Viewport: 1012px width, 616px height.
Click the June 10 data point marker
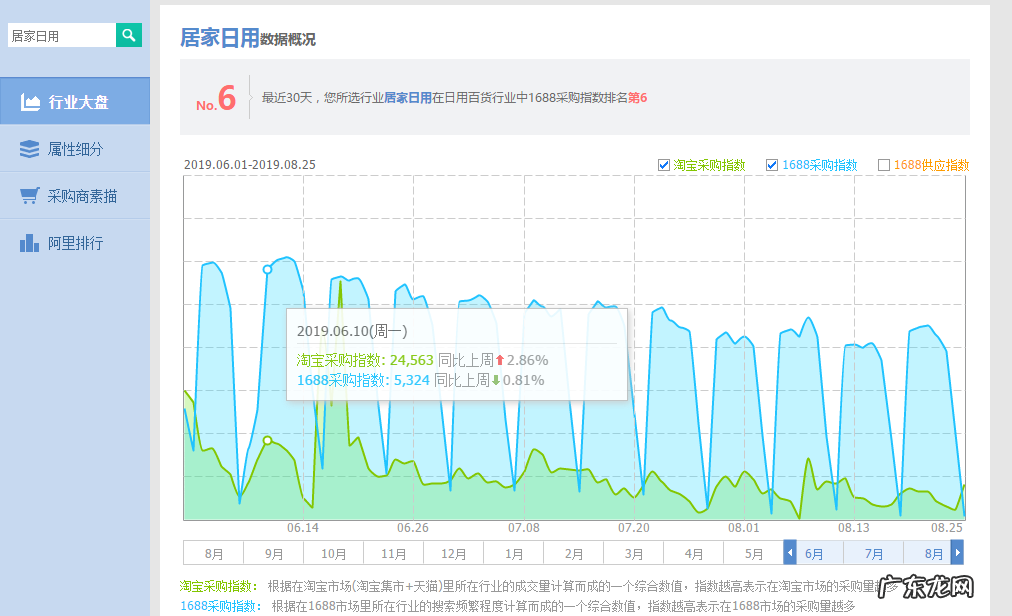[267, 269]
